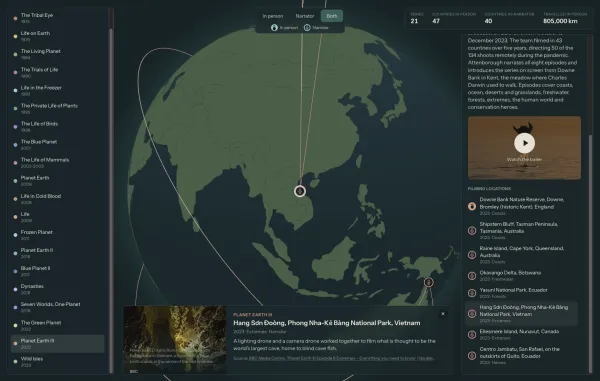Viewport: 600px width, 381px height.
Task: Click the globe marker near Papua New Guinea
Action: pos(429,282)
